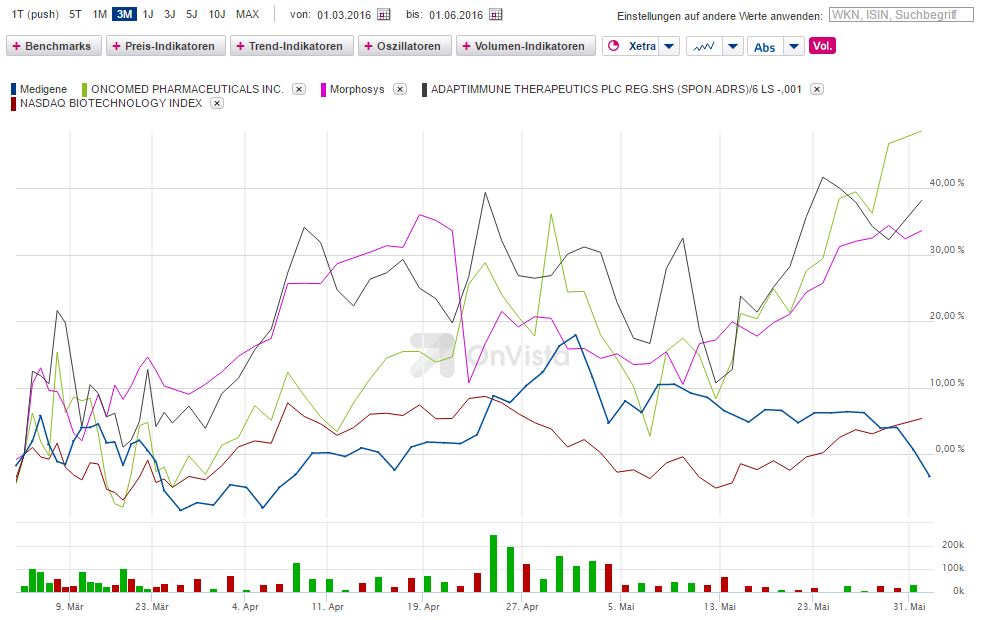
Task: Click the start date 01.03.2016
Action: click(344, 15)
